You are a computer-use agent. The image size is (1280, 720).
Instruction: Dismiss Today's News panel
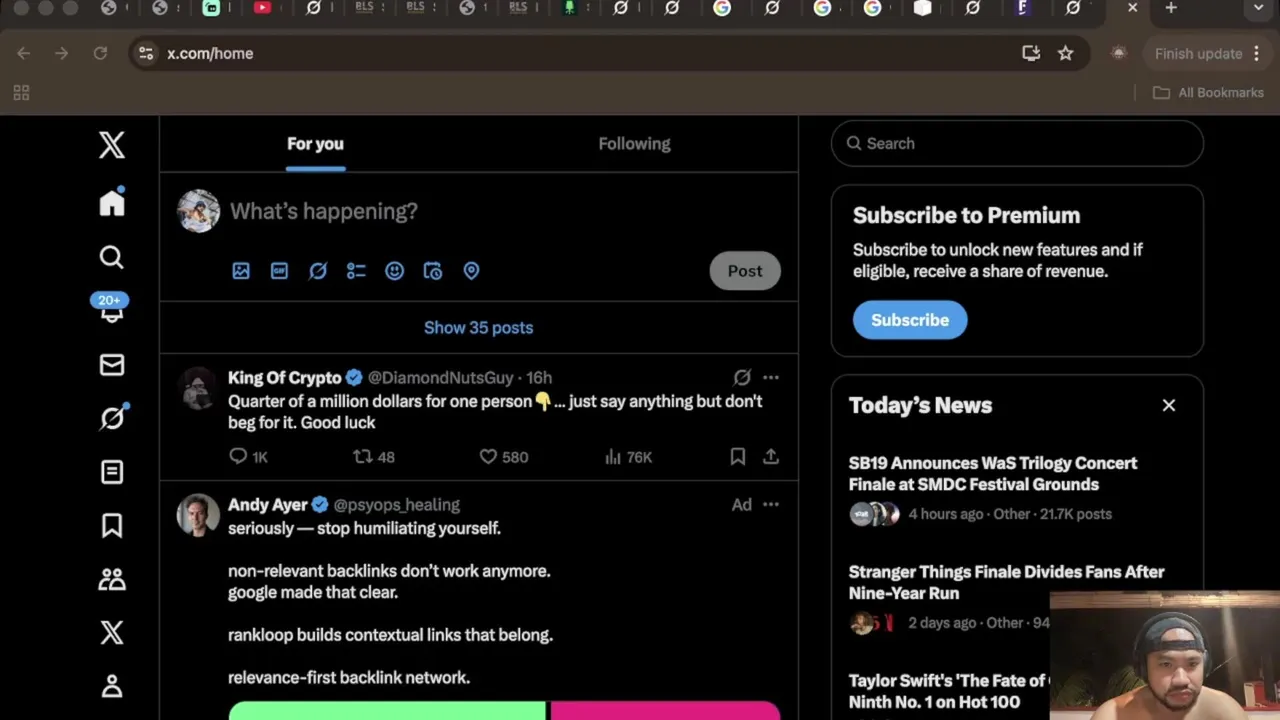tap(1169, 405)
